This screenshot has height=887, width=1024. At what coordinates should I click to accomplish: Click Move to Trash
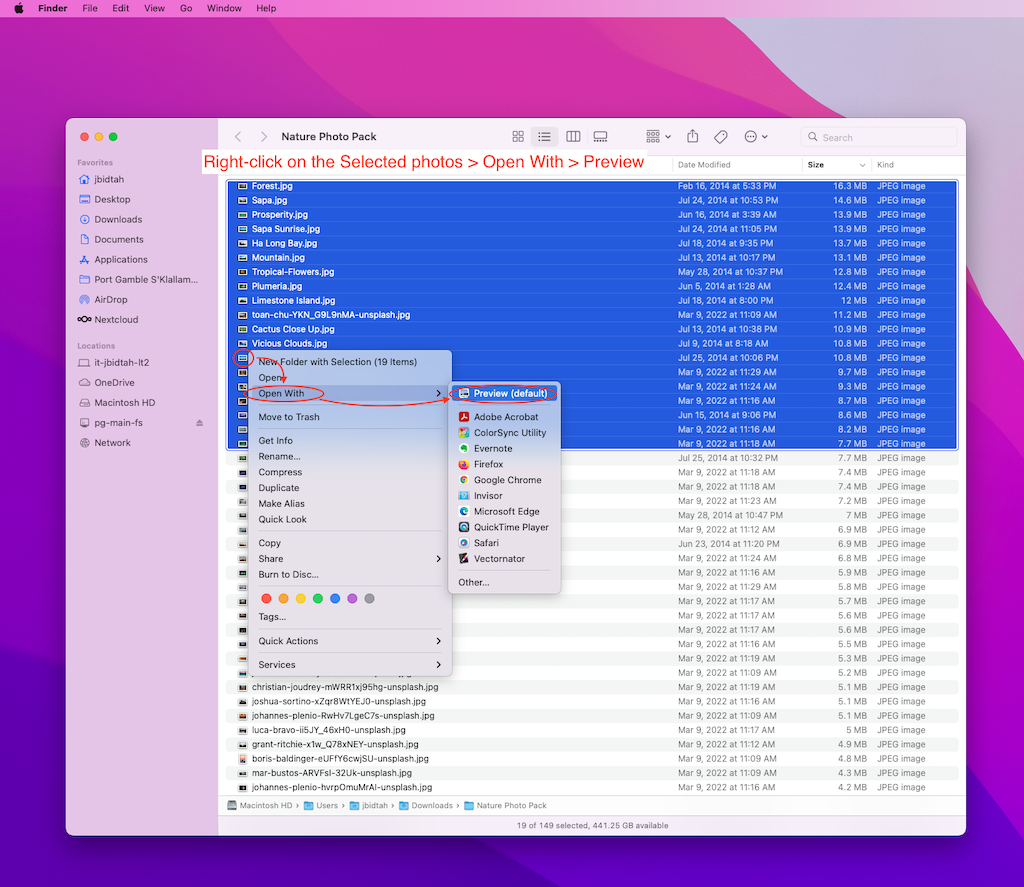349,417
